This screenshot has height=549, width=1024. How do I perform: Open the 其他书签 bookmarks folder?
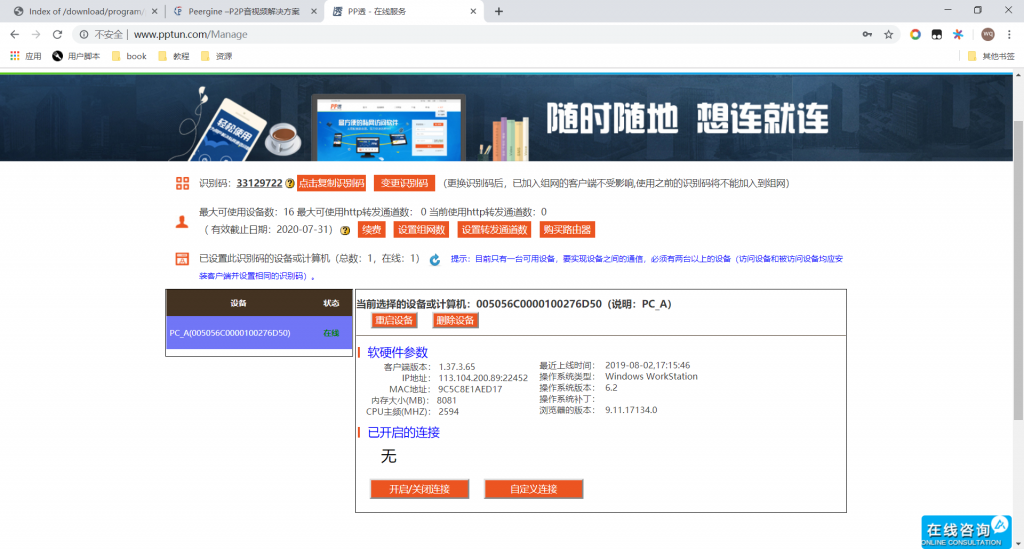(x=990, y=56)
